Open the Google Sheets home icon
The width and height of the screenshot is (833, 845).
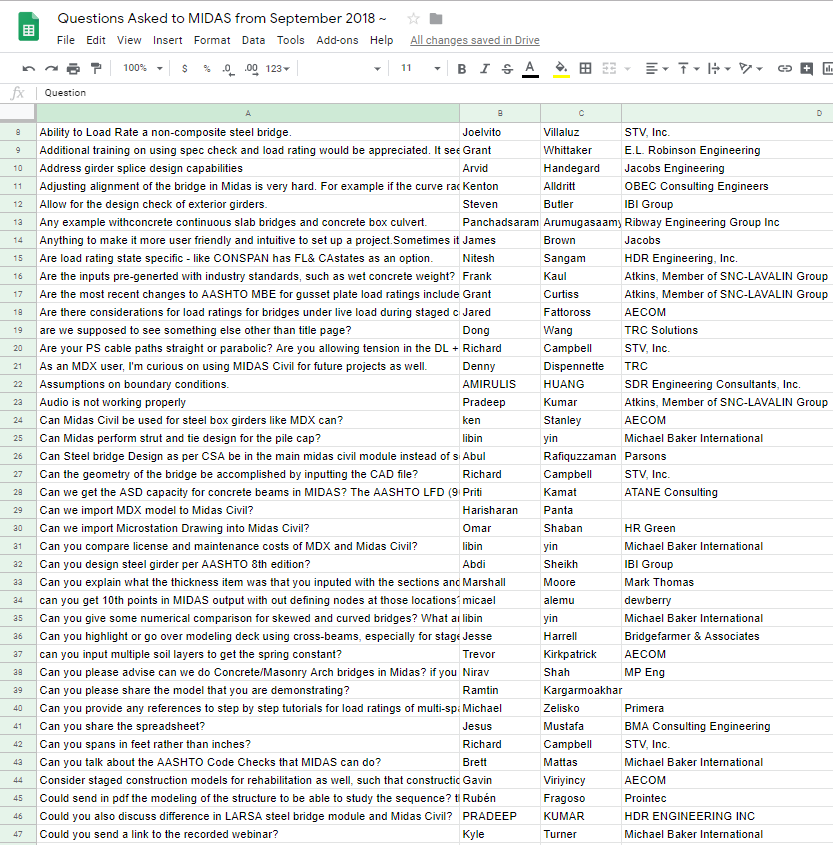tap(29, 27)
